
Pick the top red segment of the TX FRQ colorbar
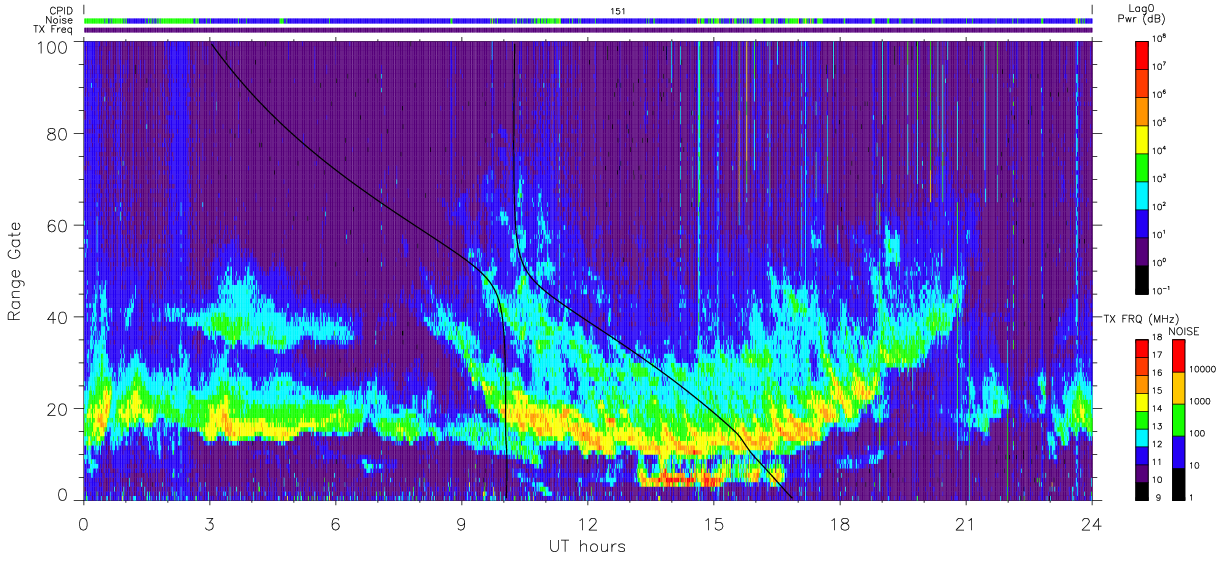1144,349
